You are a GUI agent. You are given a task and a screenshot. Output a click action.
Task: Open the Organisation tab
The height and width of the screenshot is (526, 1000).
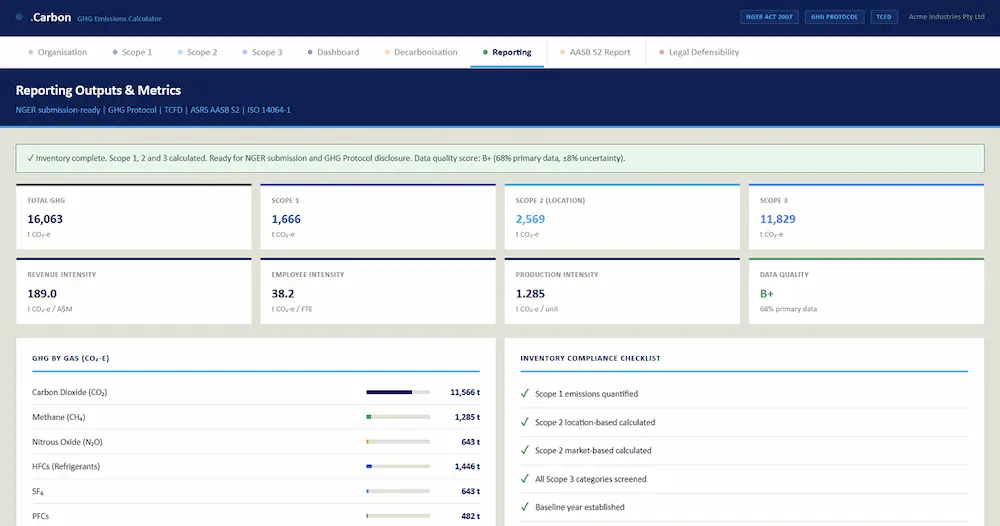click(x=57, y=52)
